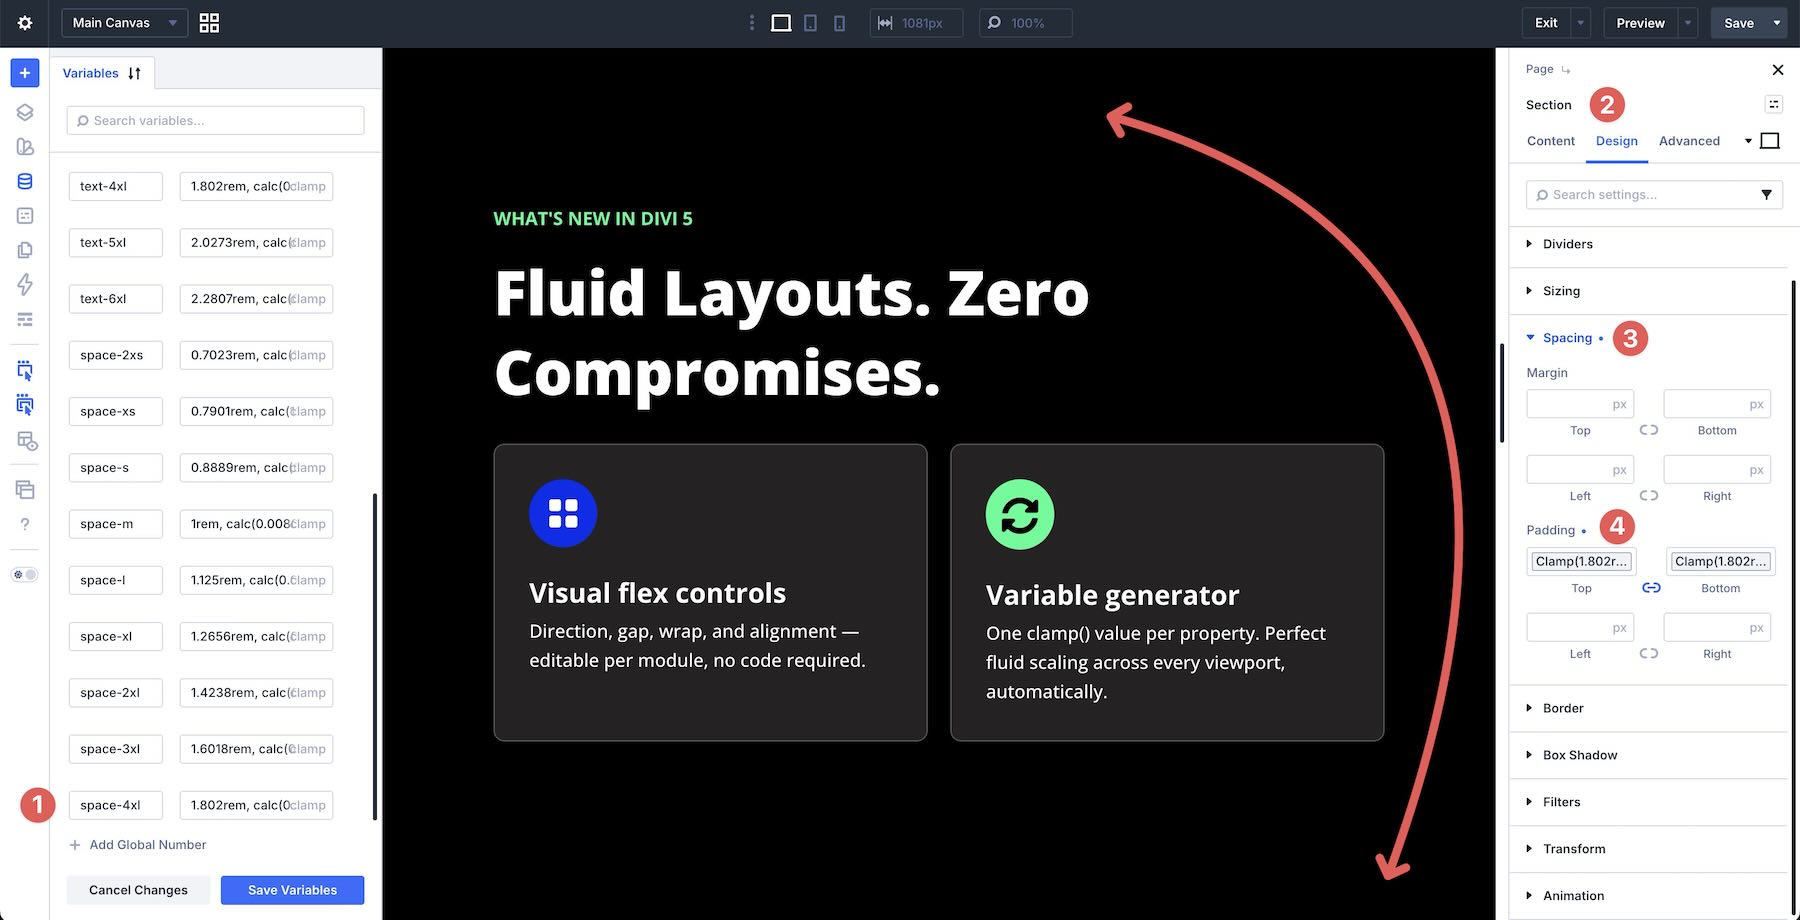The width and height of the screenshot is (1800, 920).
Task: Close the Section settings panel
Action: point(1777,70)
